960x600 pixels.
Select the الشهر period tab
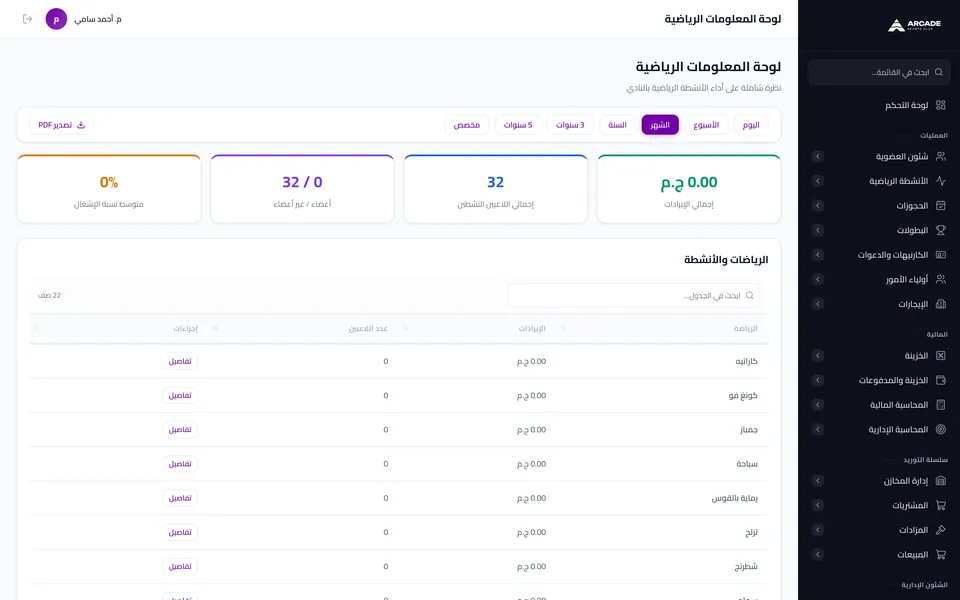click(660, 125)
